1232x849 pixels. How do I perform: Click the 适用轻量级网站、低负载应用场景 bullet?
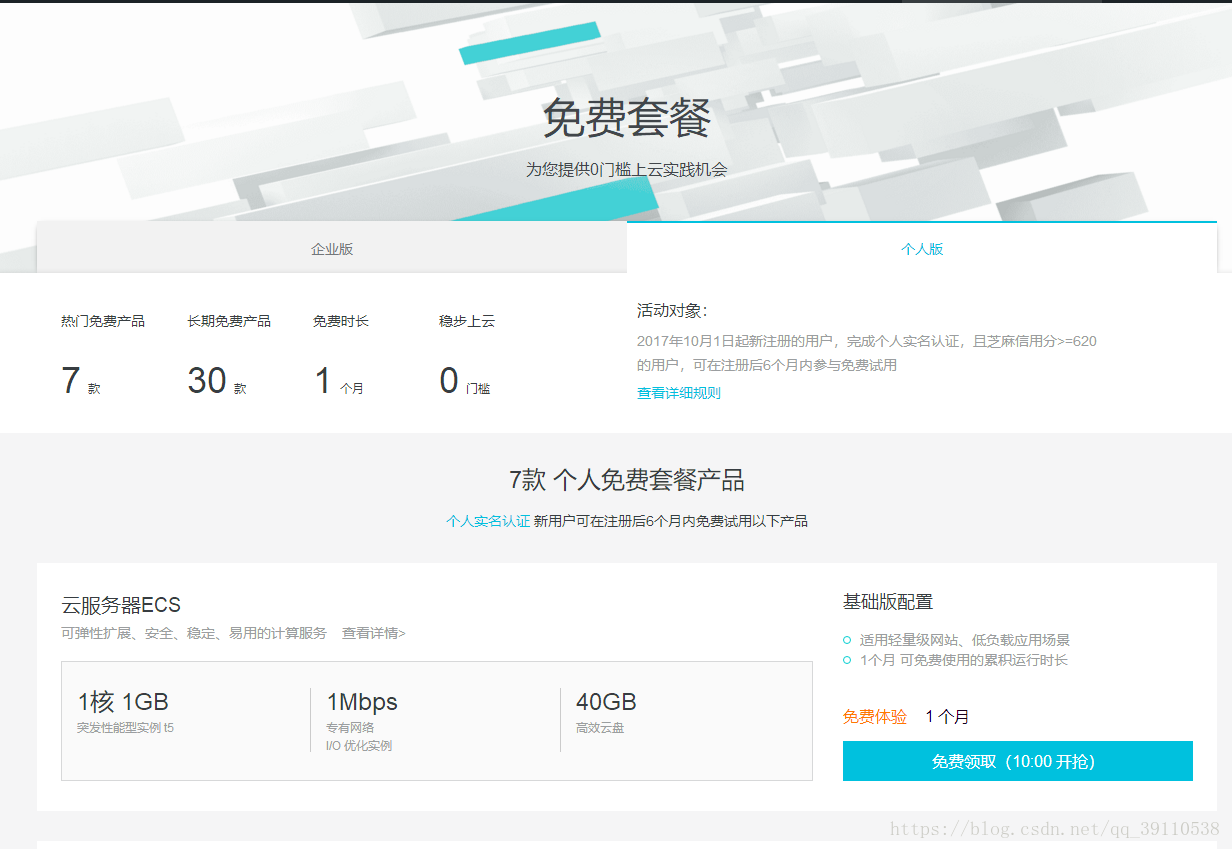click(x=965, y=640)
